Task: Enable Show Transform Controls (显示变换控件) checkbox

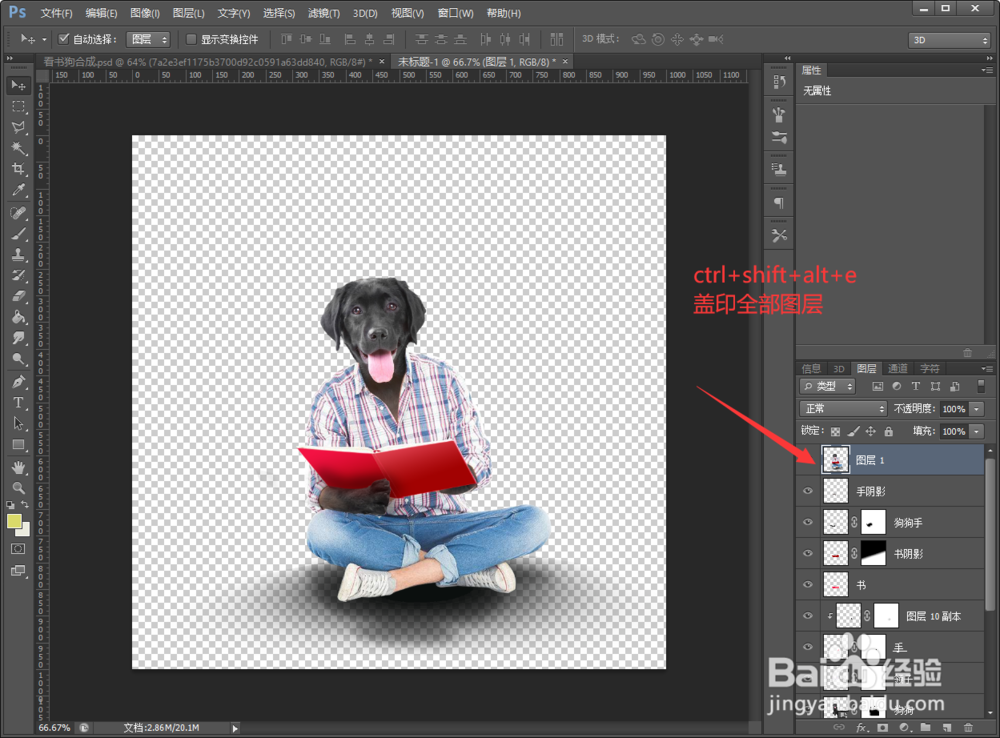Action: [x=191, y=39]
